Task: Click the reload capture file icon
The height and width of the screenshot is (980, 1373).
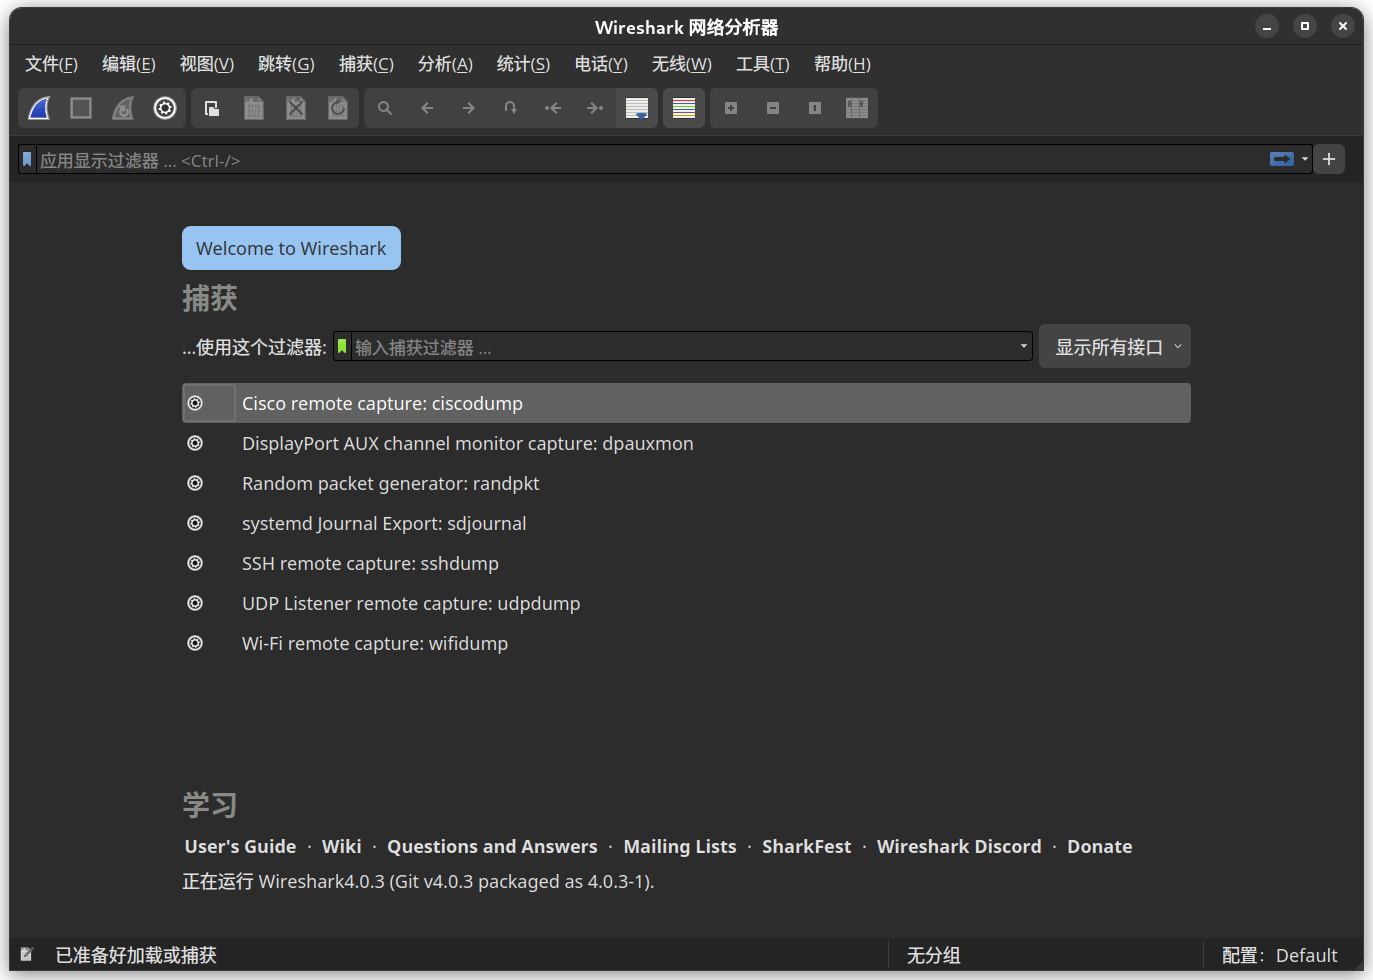Action: [338, 108]
